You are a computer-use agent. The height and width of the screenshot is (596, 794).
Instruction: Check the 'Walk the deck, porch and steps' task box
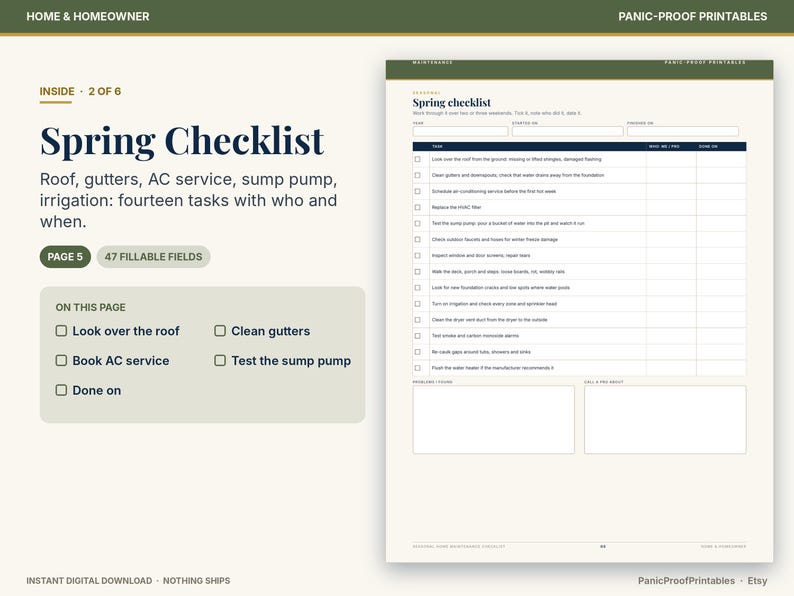418,272
